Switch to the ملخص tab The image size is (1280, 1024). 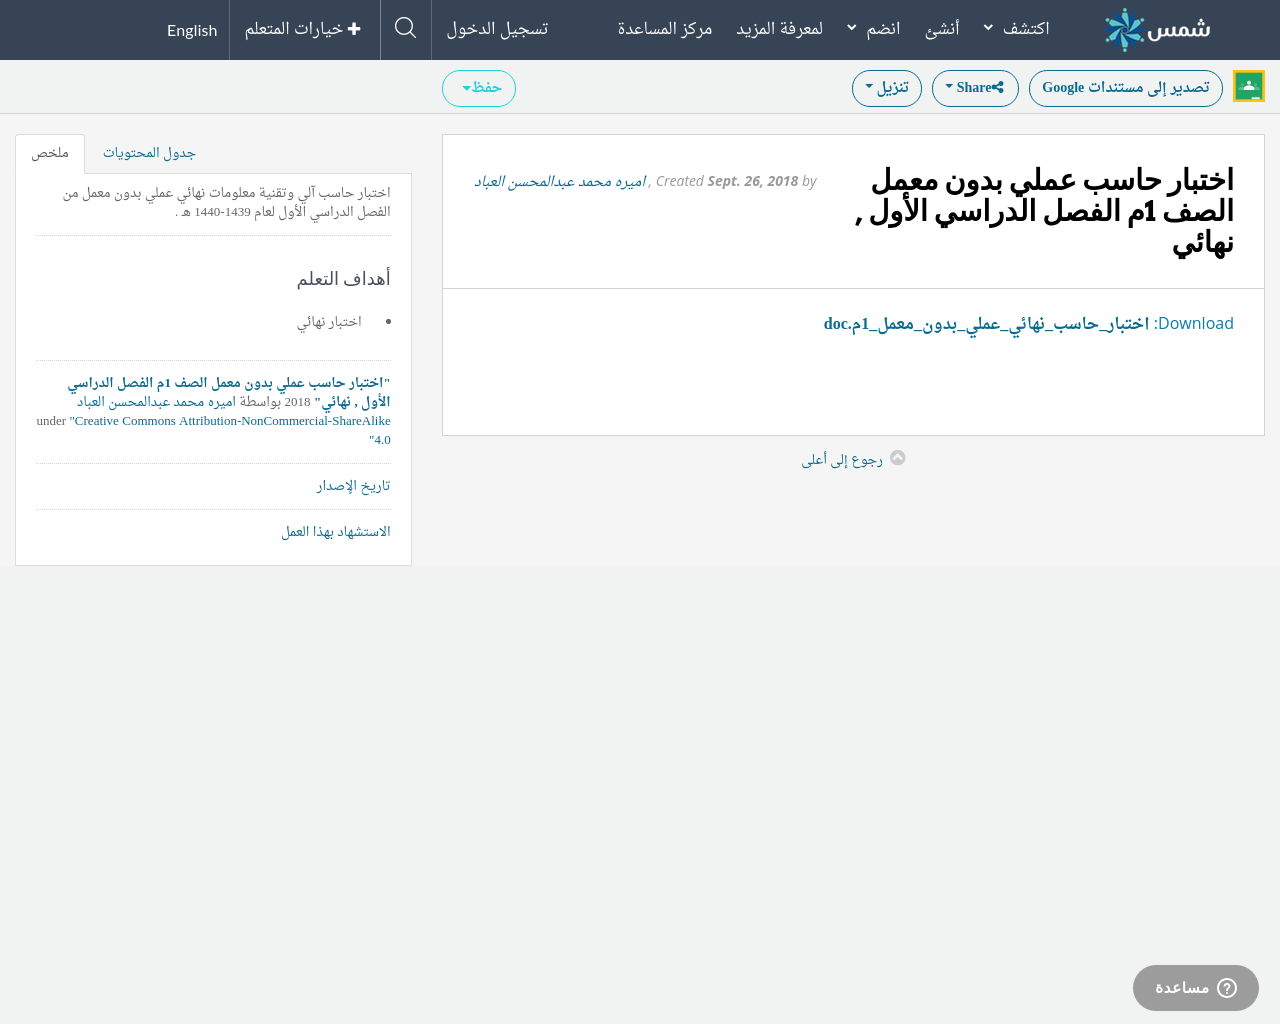50,153
